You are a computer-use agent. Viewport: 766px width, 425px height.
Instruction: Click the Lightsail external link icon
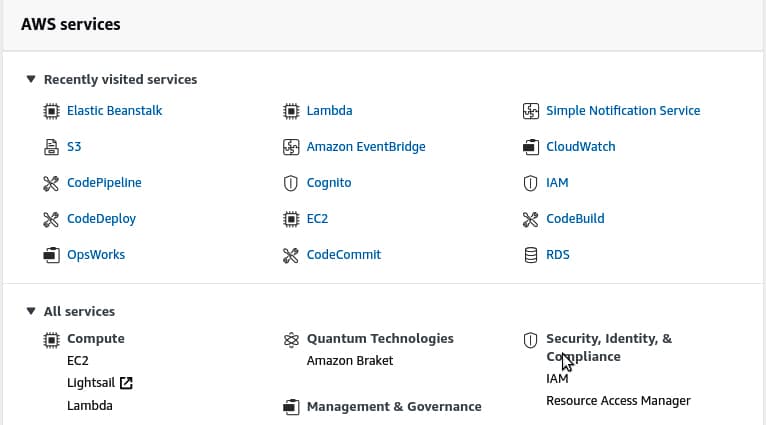[126, 383]
